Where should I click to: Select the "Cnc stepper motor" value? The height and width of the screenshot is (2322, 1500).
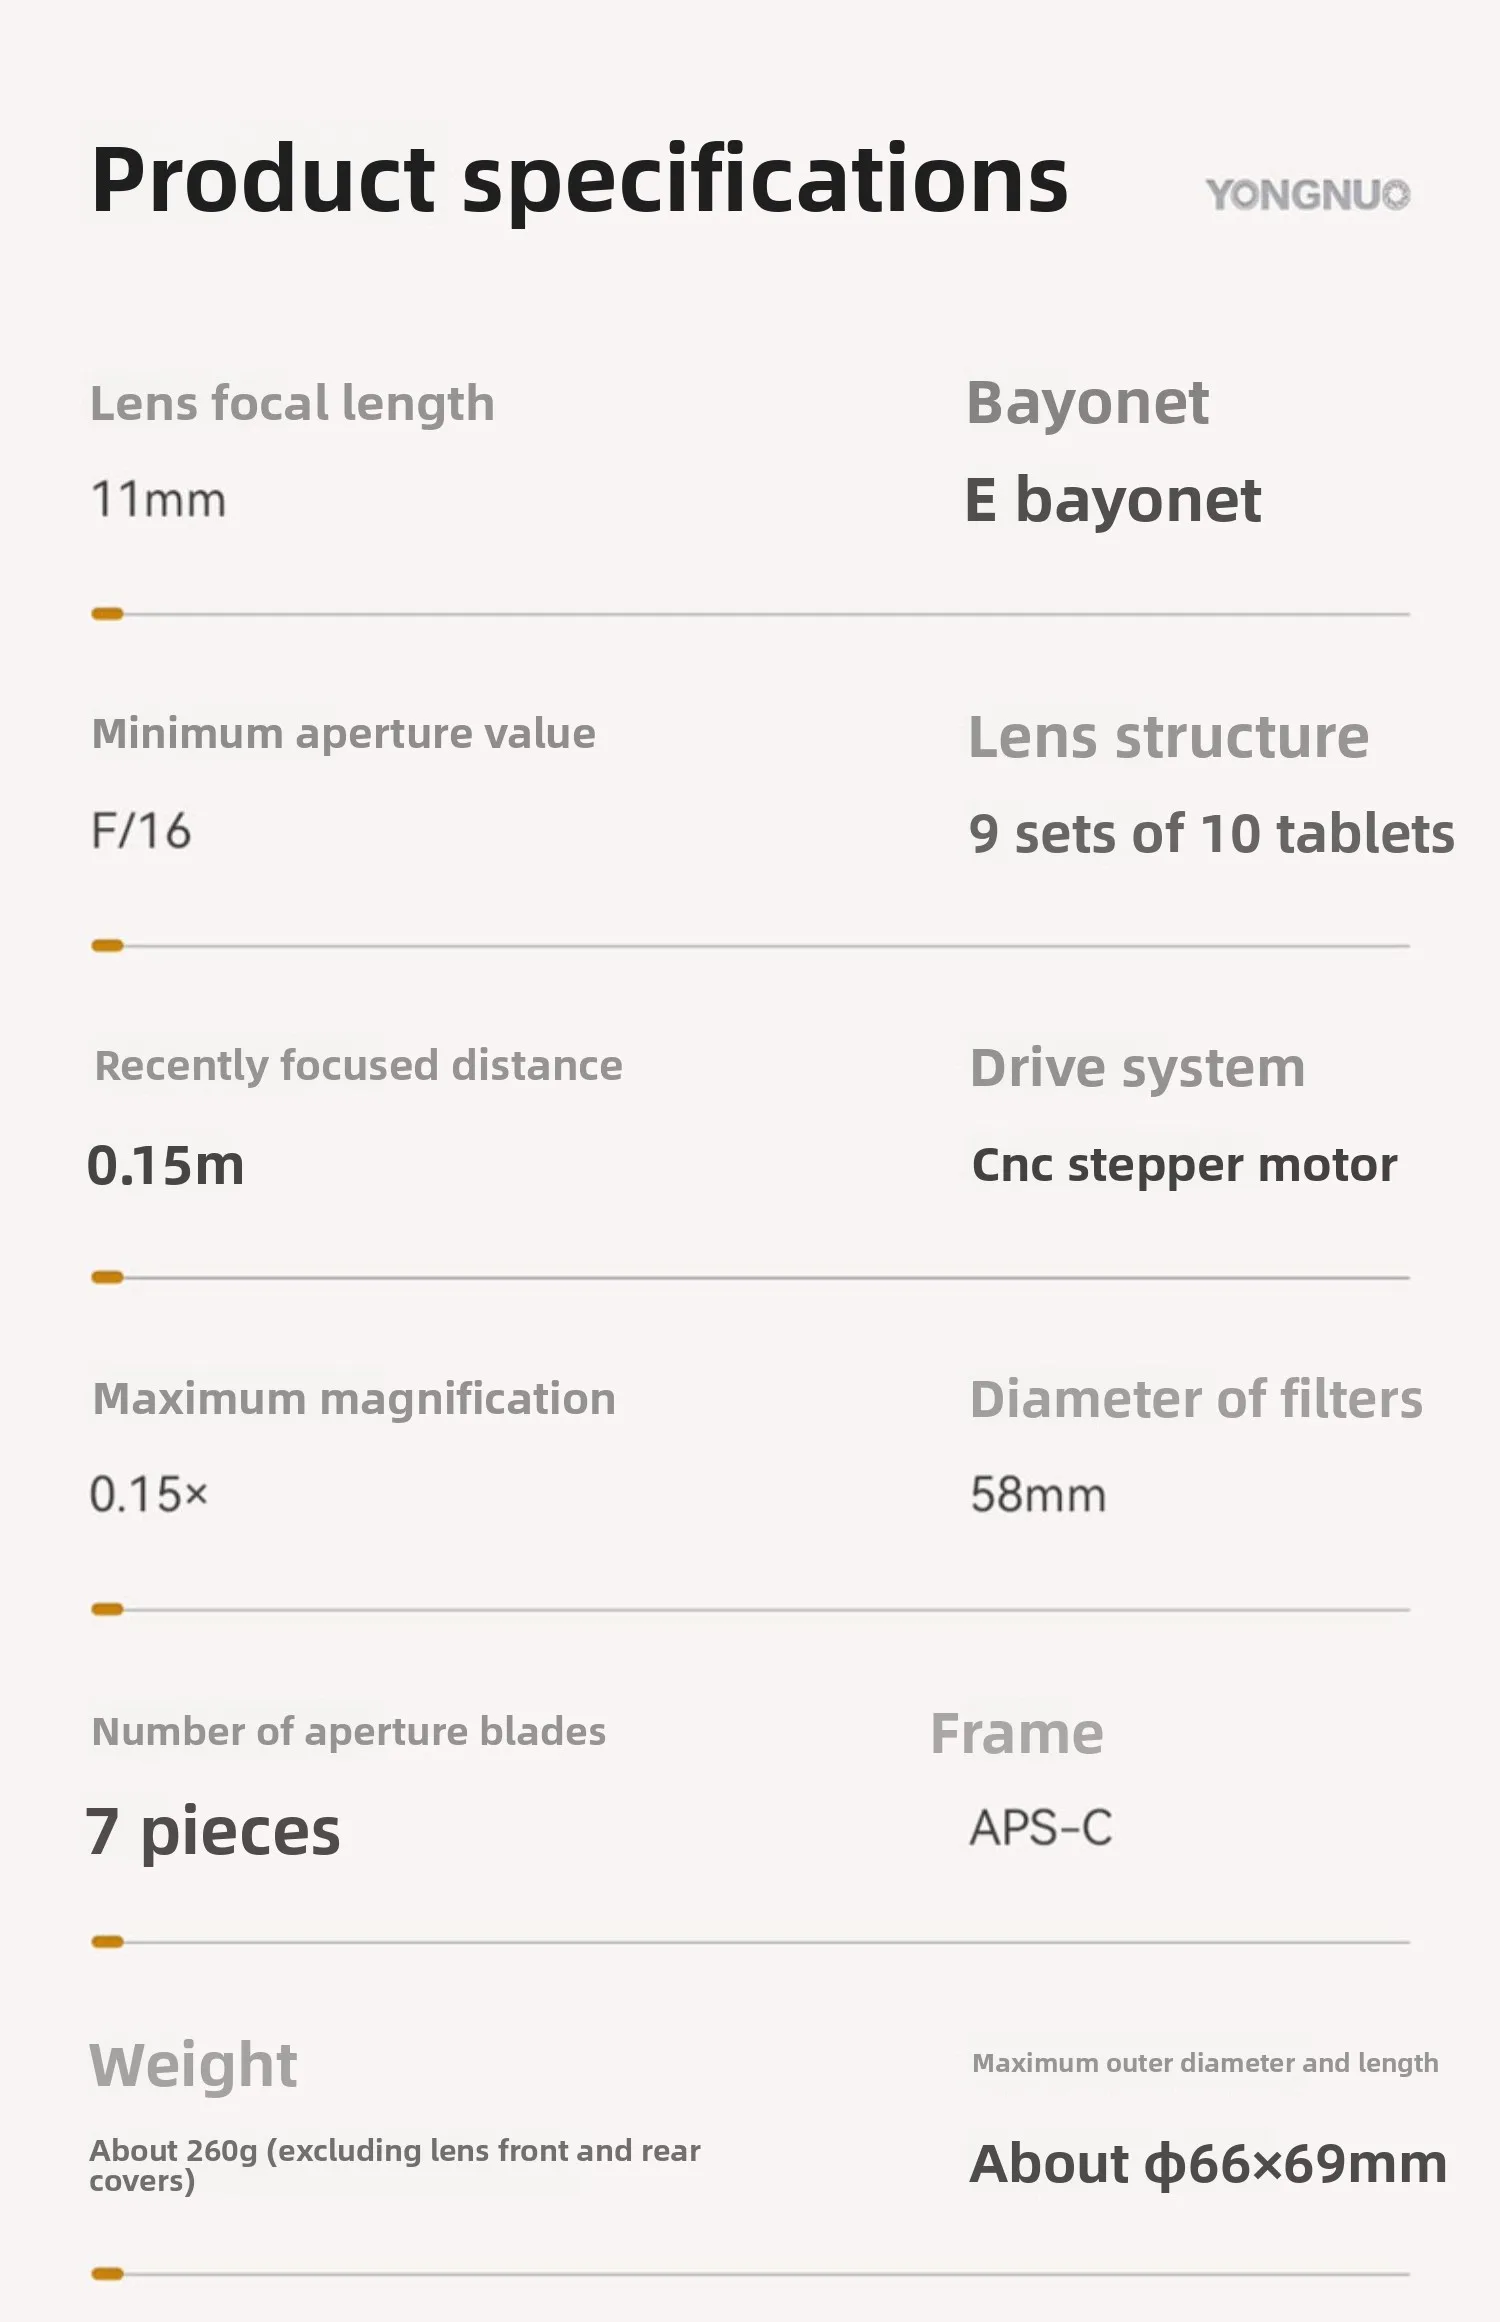tap(1184, 1165)
